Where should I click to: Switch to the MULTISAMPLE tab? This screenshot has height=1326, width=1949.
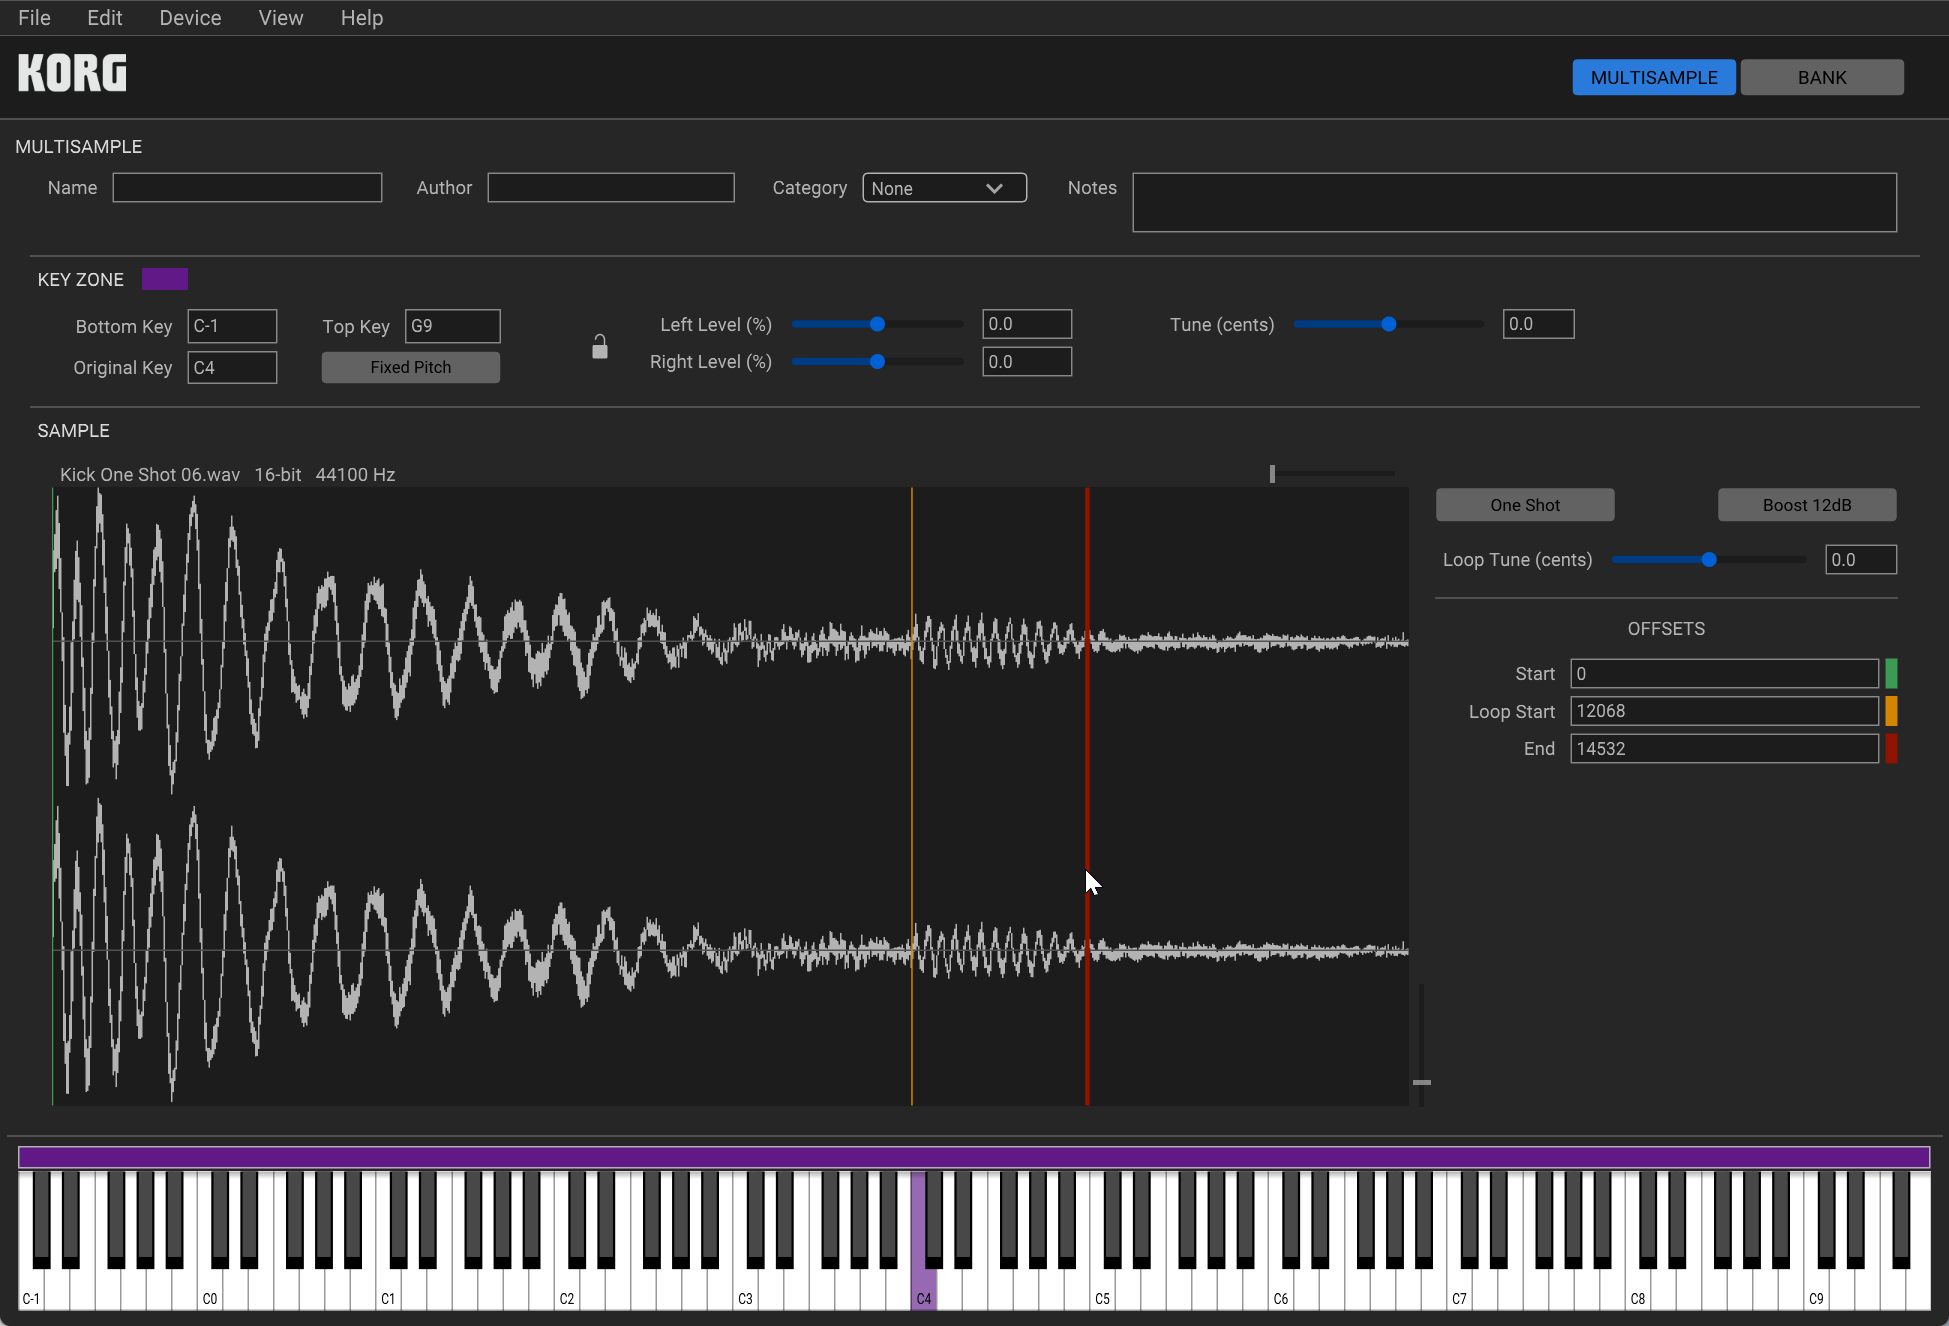pyautogui.click(x=1654, y=78)
